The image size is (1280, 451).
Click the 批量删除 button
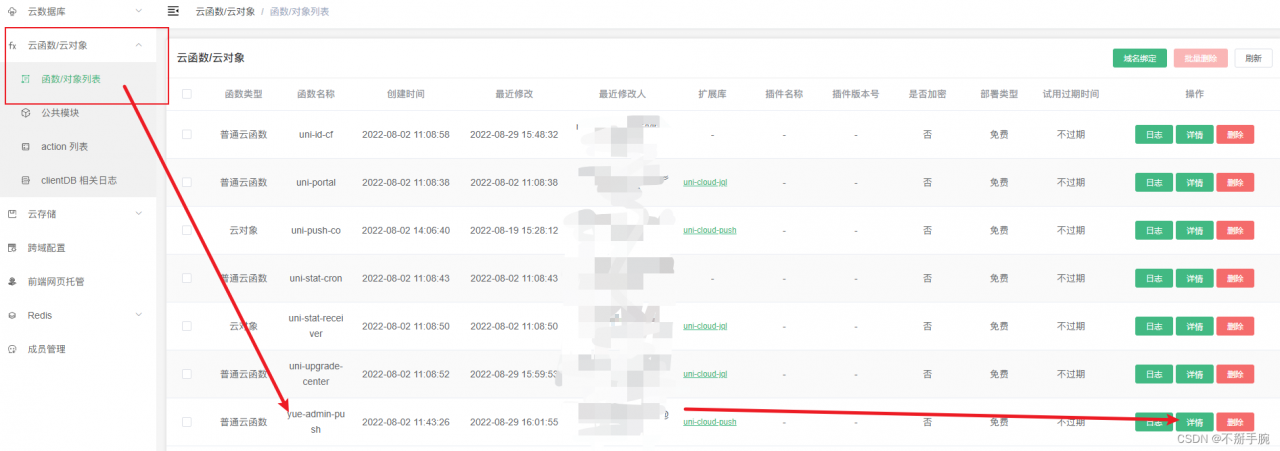pos(1200,58)
